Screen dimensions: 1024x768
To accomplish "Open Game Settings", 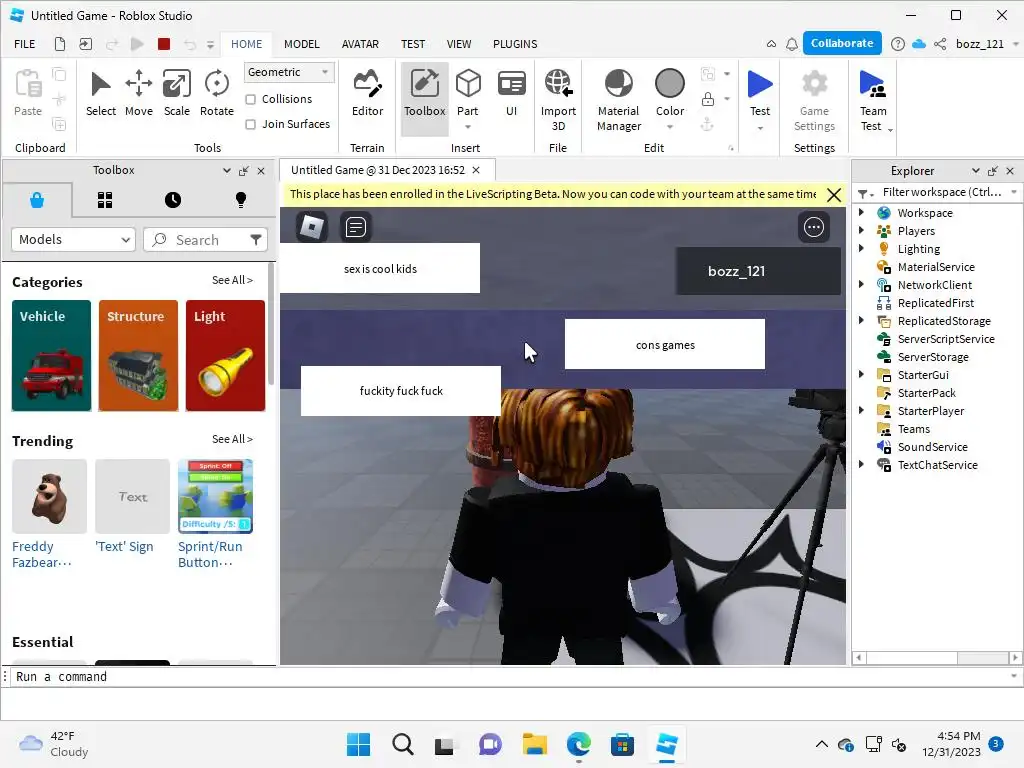I will click(x=814, y=100).
